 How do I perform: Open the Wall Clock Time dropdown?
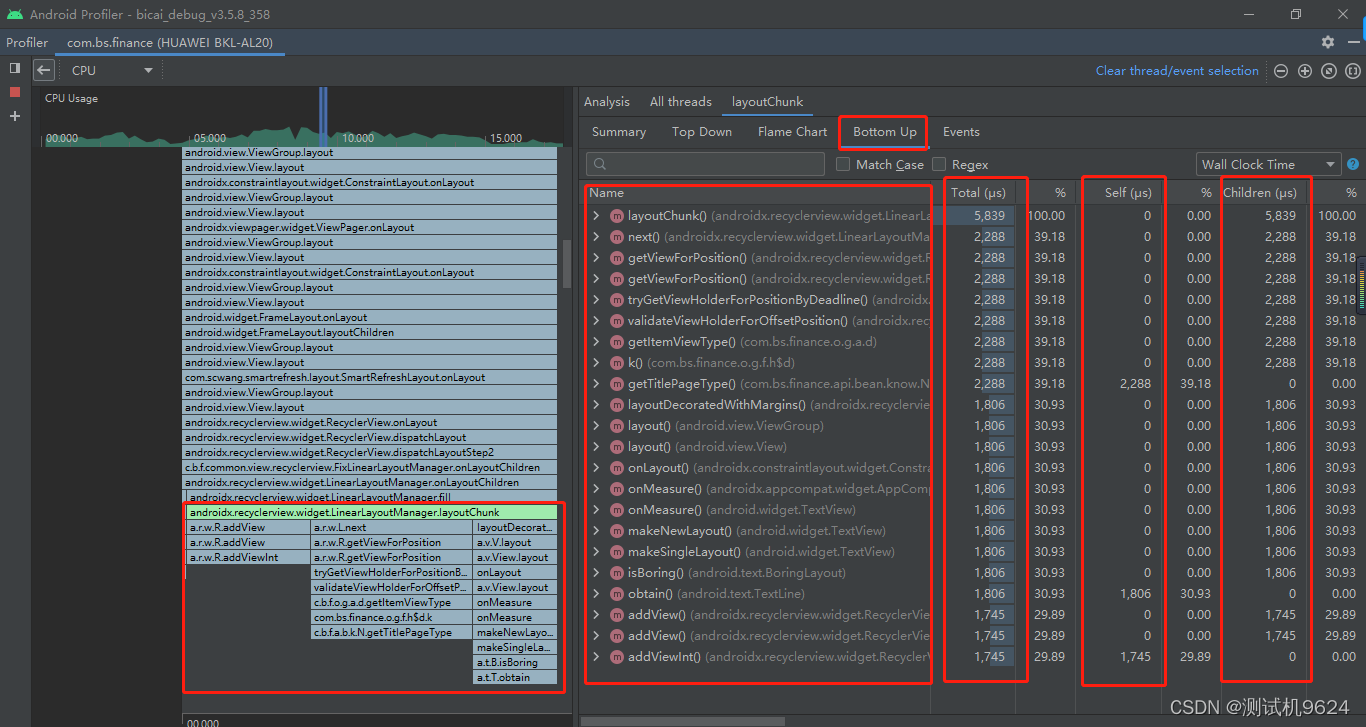point(1268,164)
